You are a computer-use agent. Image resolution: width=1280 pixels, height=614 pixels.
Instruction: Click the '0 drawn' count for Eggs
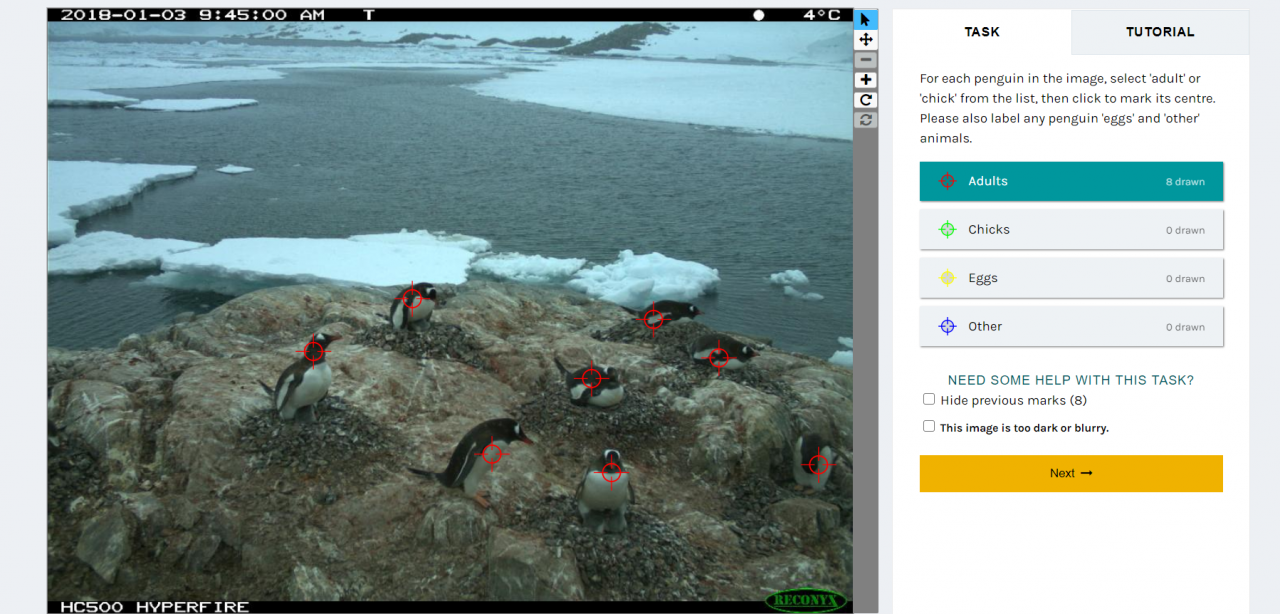pos(1185,279)
